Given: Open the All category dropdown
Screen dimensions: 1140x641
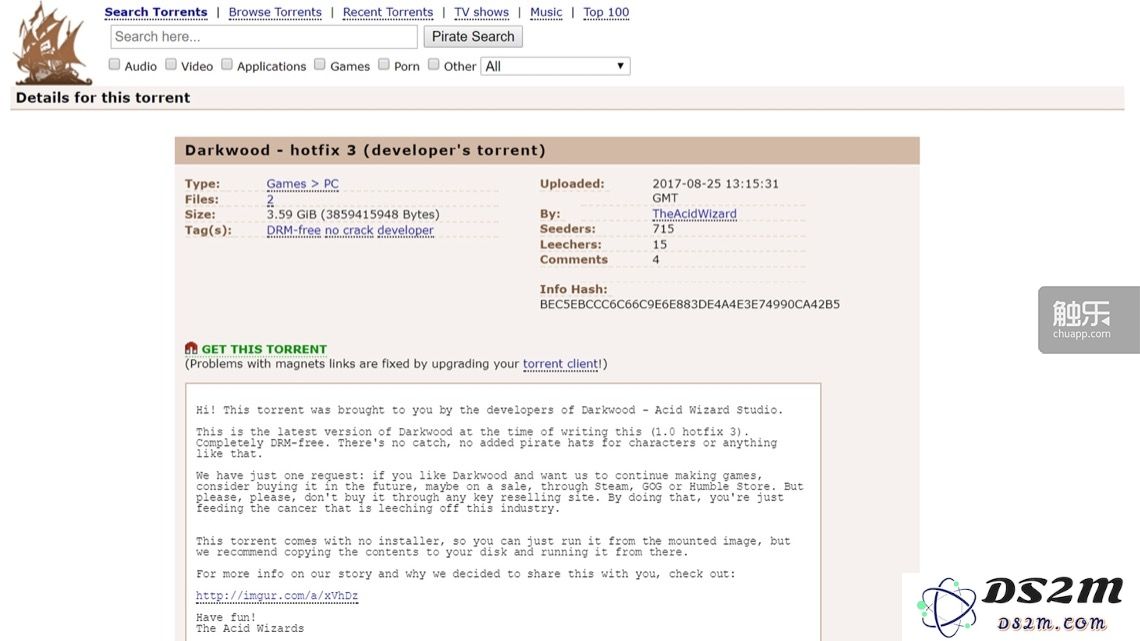Looking at the screenshot, I should coord(555,66).
